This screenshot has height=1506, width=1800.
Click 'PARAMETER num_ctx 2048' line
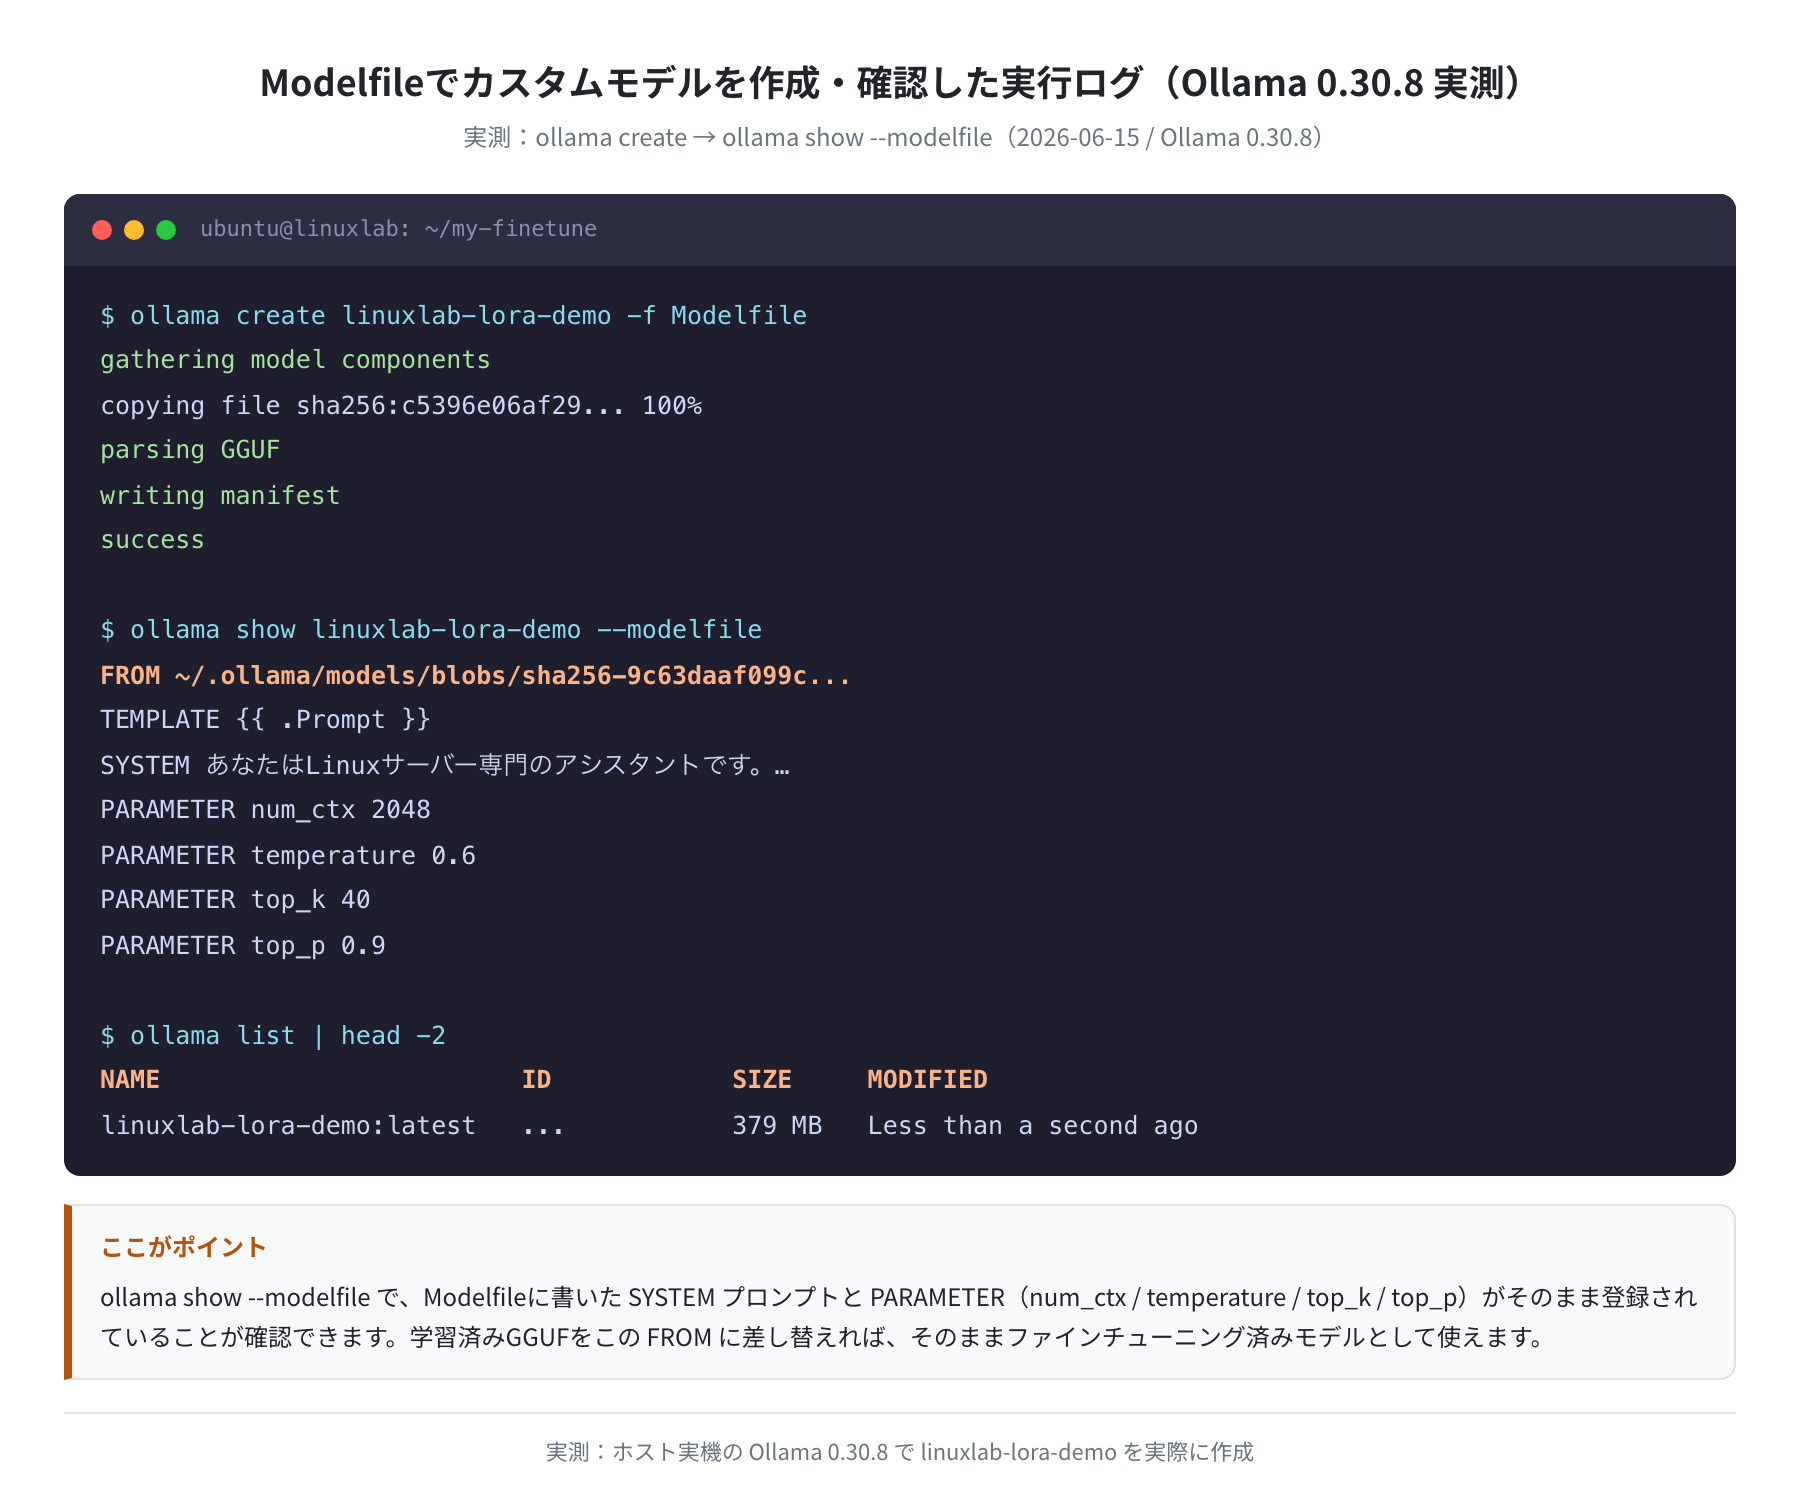click(x=265, y=810)
